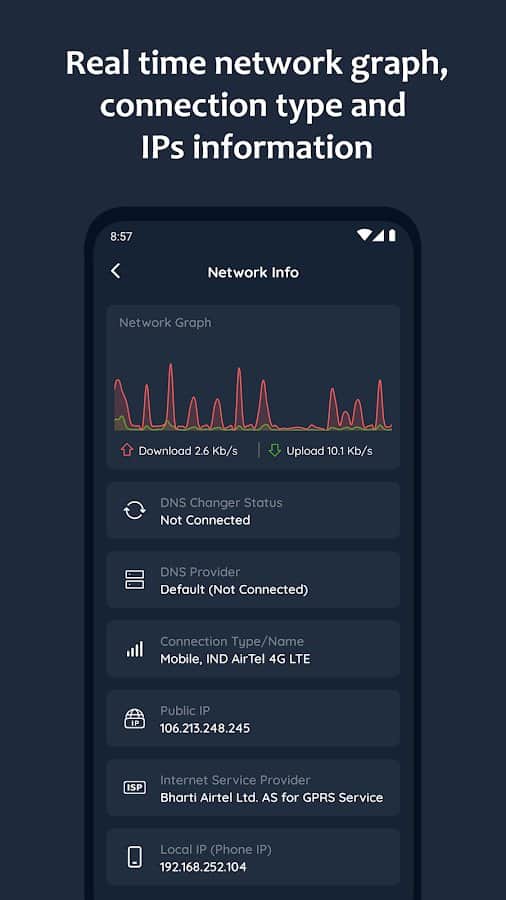Viewport: 506px width, 900px height.
Task: Click the DNS Provider server icon
Action: 134,580
